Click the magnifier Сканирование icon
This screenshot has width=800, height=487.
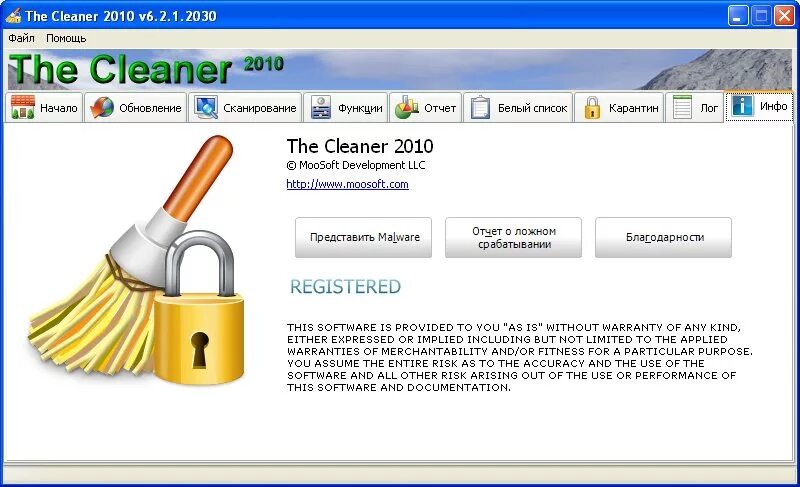click(x=206, y=108)
